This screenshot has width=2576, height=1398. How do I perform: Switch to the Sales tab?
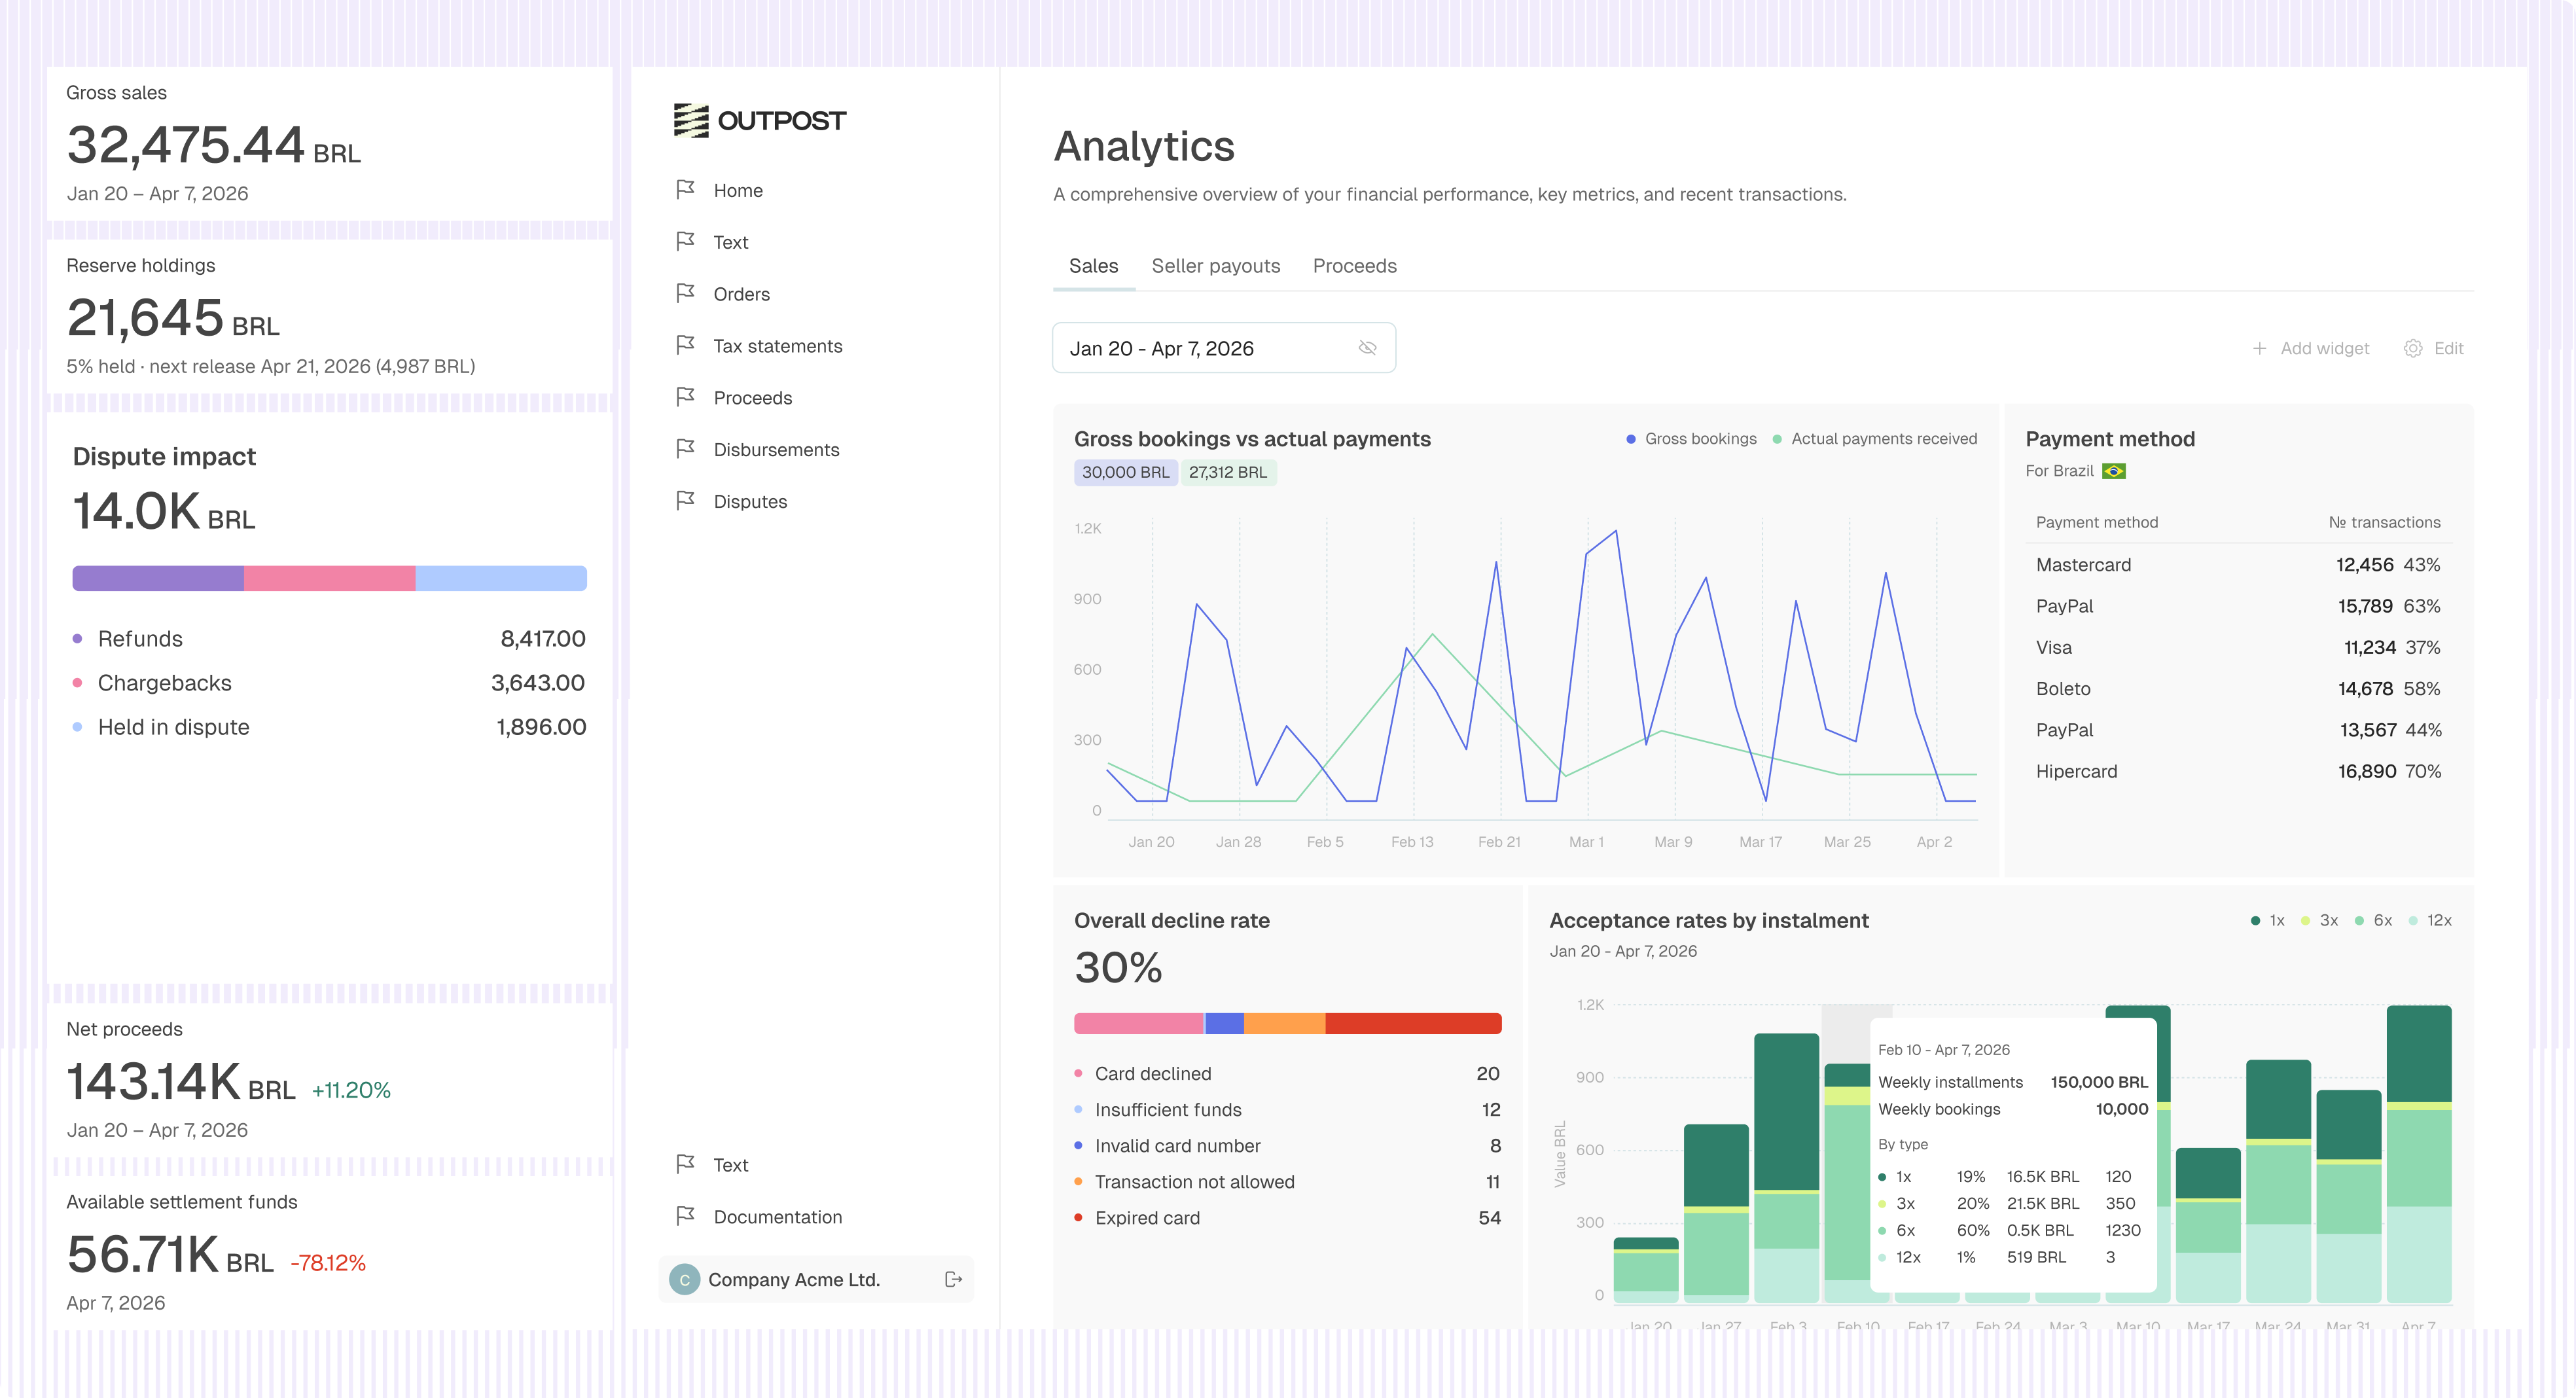[x=1093, y=266]
